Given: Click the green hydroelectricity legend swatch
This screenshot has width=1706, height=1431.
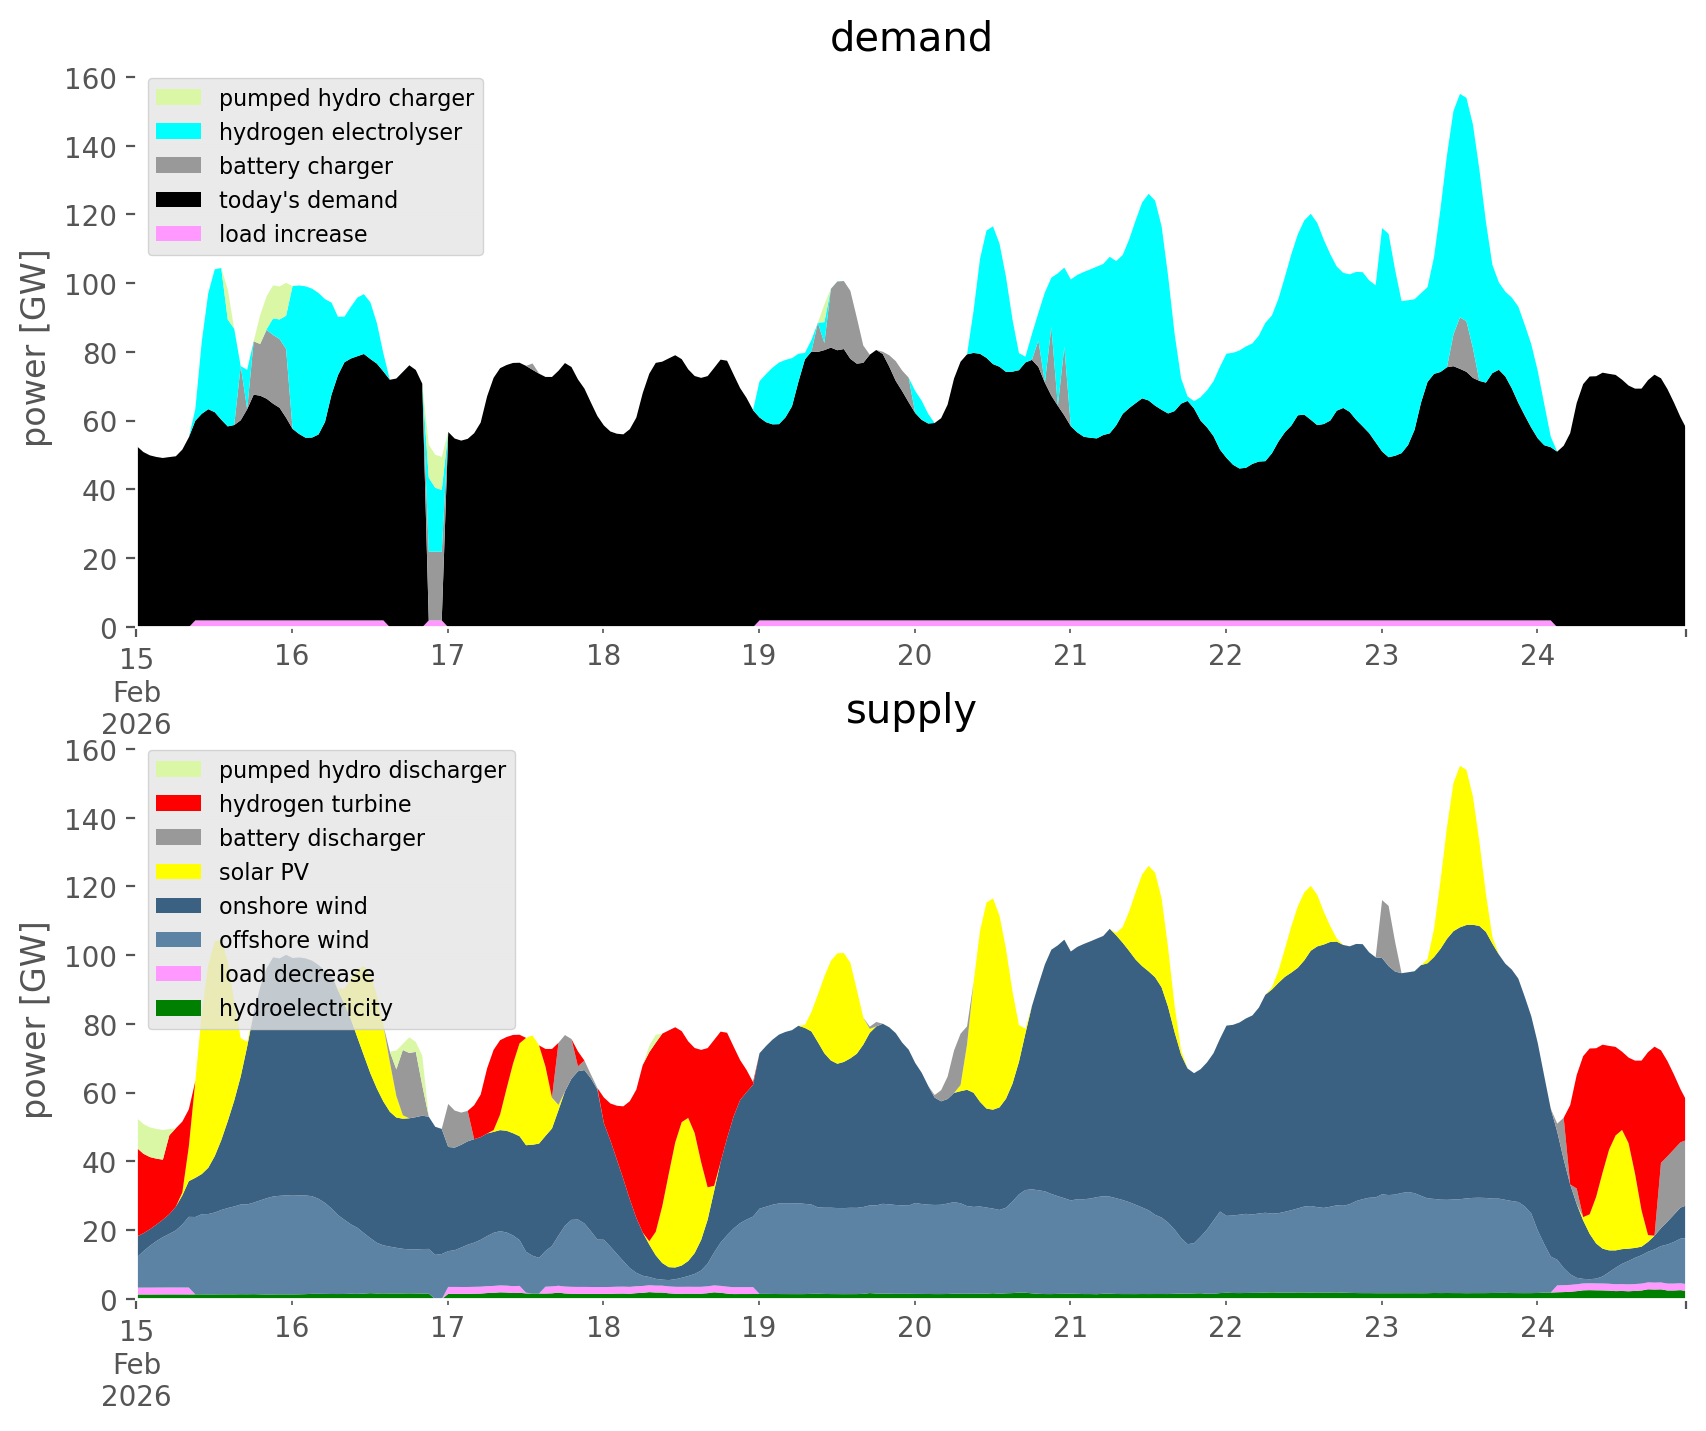Looking at the screenshot, I should pyautogui.click(x=179, y=1008).
